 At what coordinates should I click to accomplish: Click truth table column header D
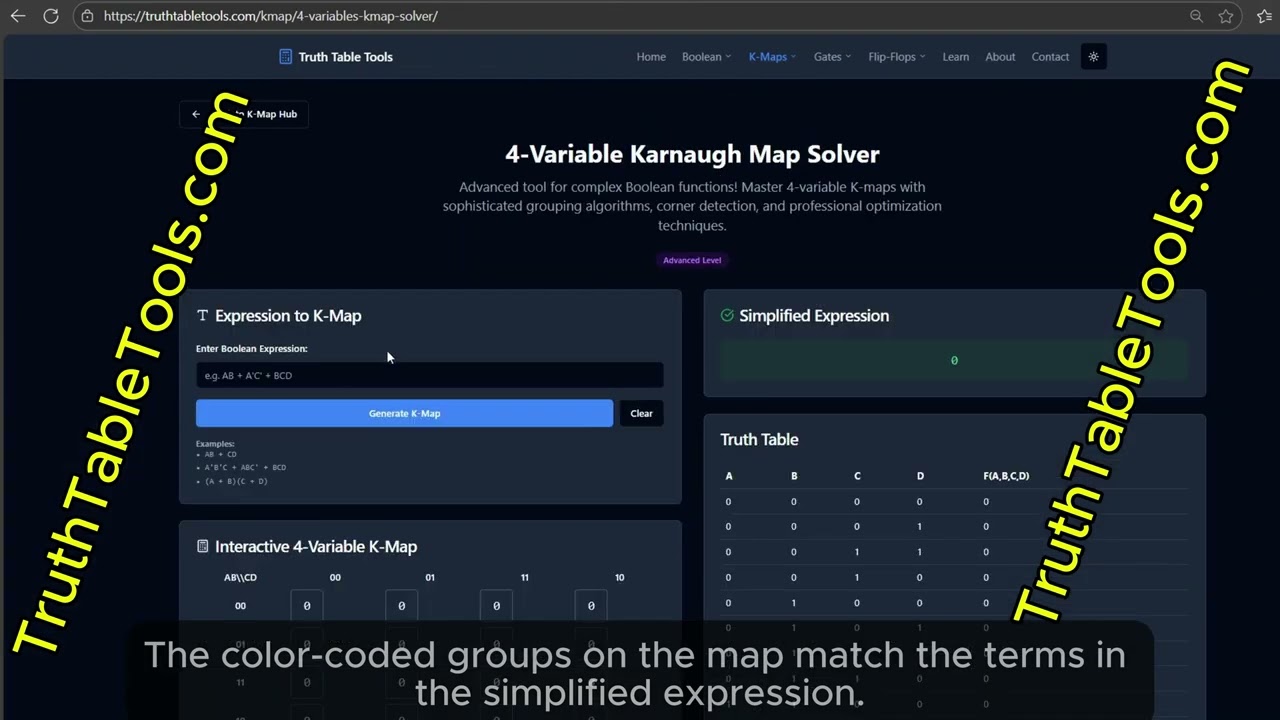point(920,476)
